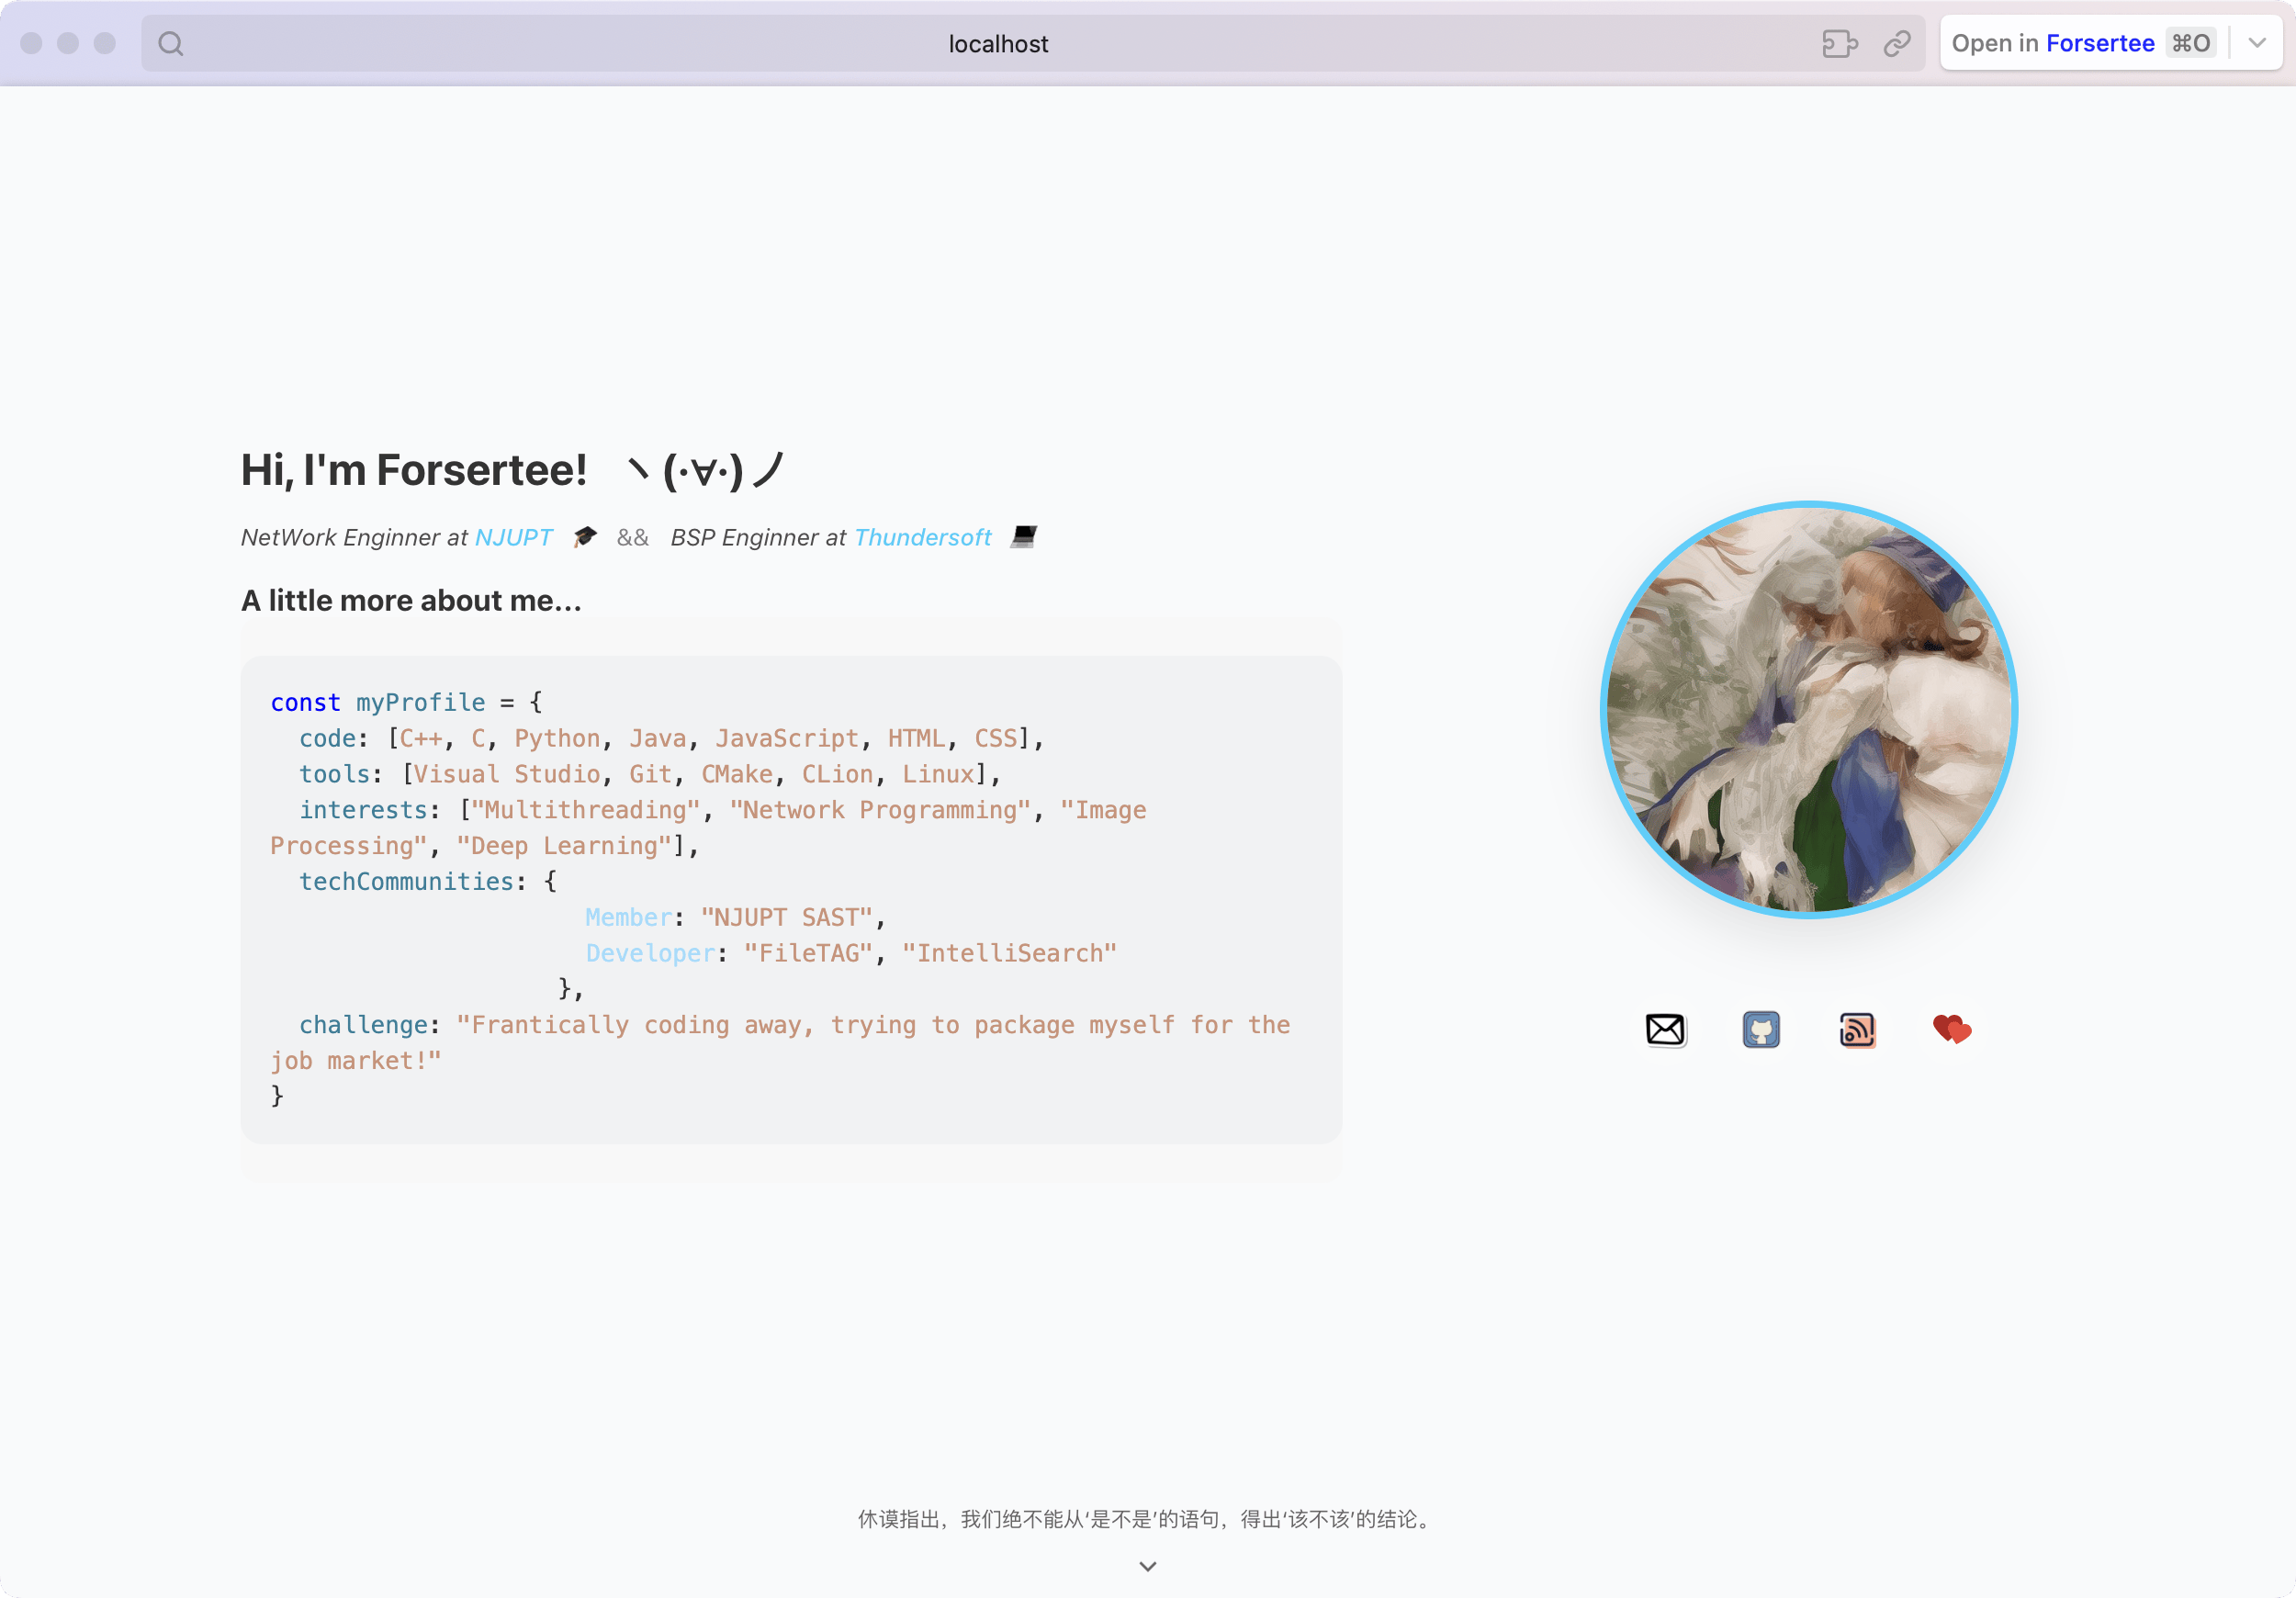Open the NJUPT link
Image resolution: width=2296 pixels, height=1598 pixels.
click(513, 537)
